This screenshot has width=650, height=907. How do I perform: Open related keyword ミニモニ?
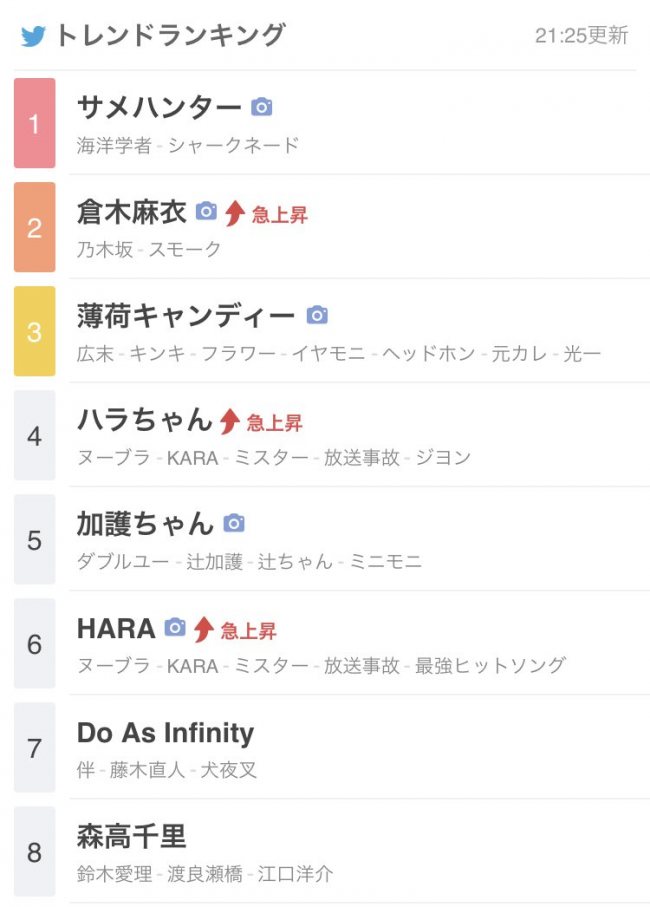(x=386, y=562)
